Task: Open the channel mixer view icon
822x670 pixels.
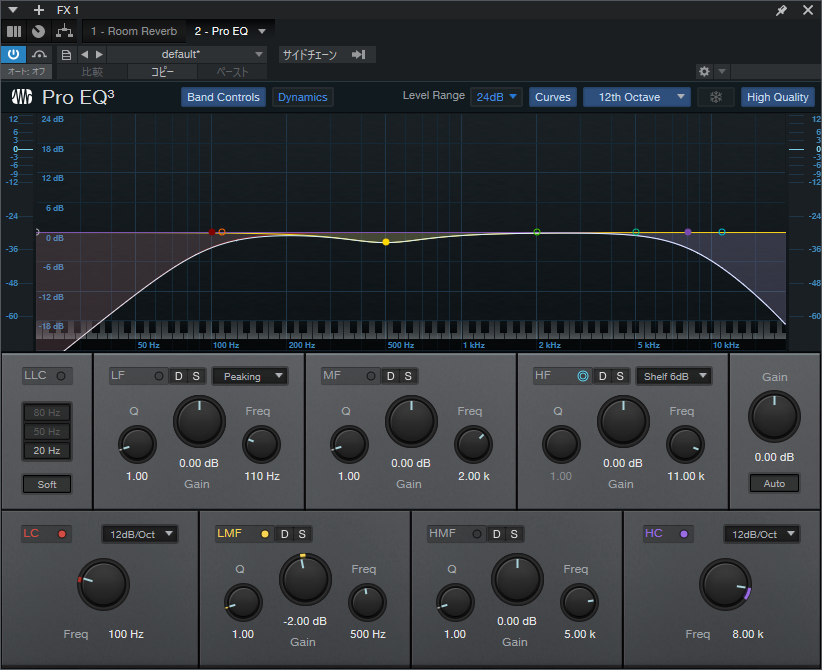Action: (x=14, y=31)
